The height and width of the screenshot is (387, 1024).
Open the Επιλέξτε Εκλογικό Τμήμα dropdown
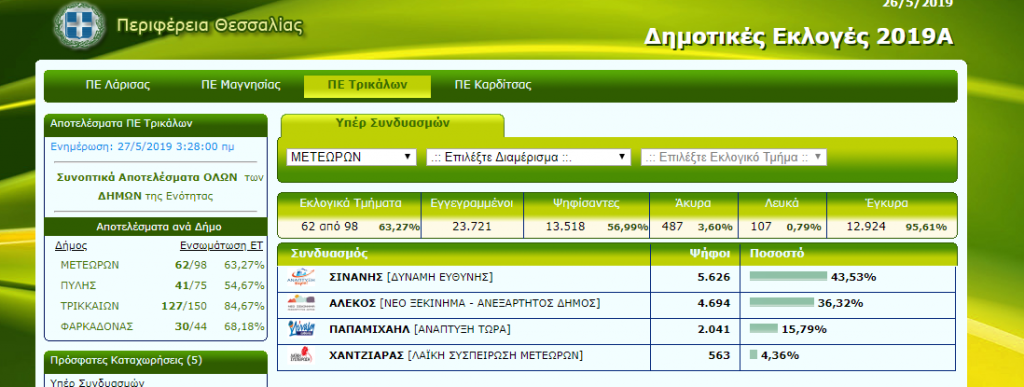coord(734,157)
